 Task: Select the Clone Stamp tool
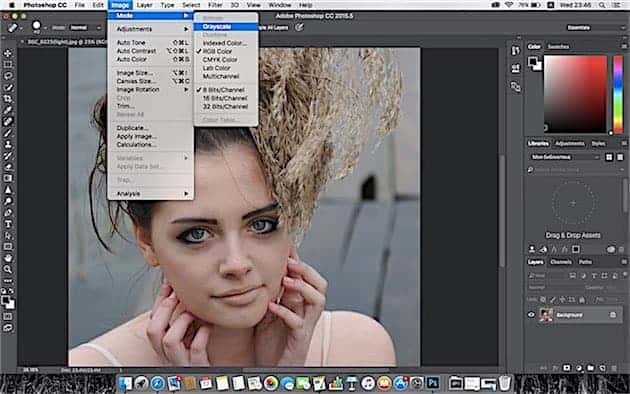tap(8, 144)
